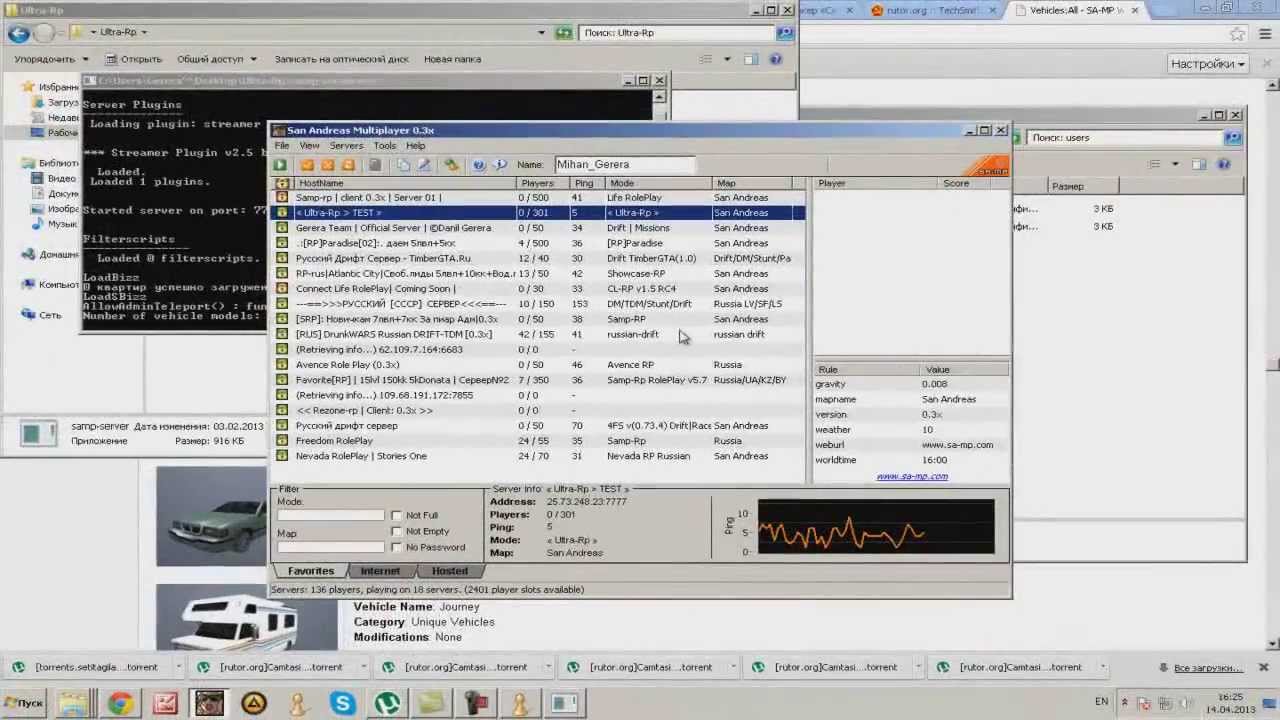Select the Nevada RolePlay | Stories One row
1280x720 pixels.
point(539,456)
